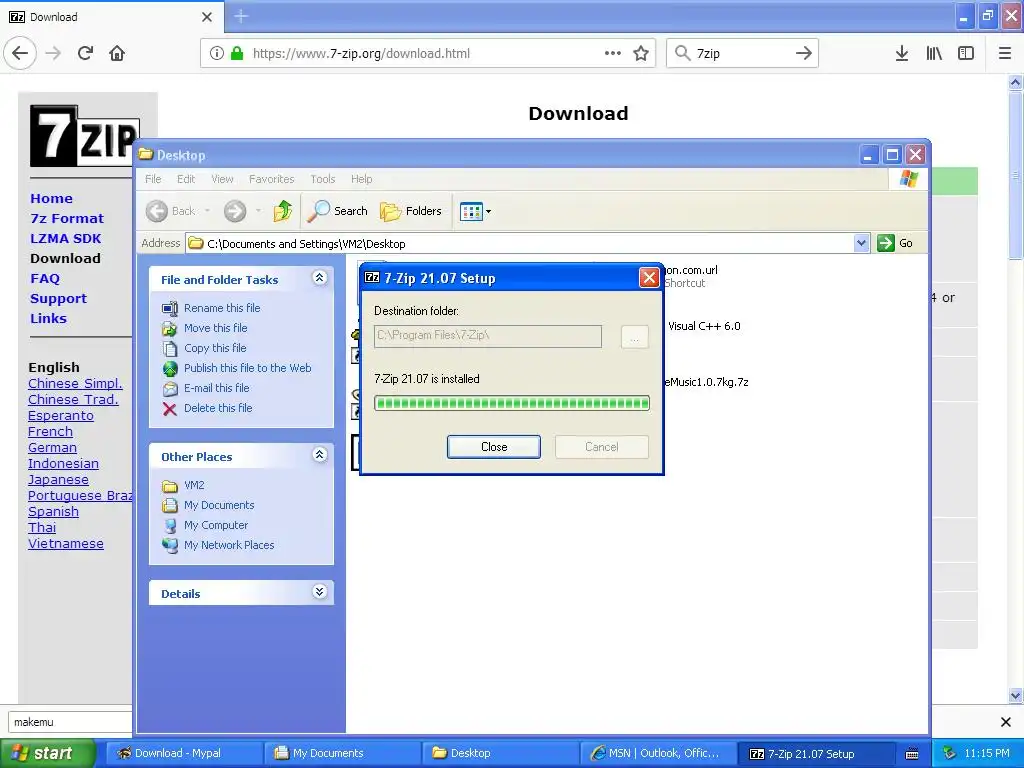Switch to MSN Outlook taskbar button
Viewport: 1024px width, 768px height.
click(658, 753)
